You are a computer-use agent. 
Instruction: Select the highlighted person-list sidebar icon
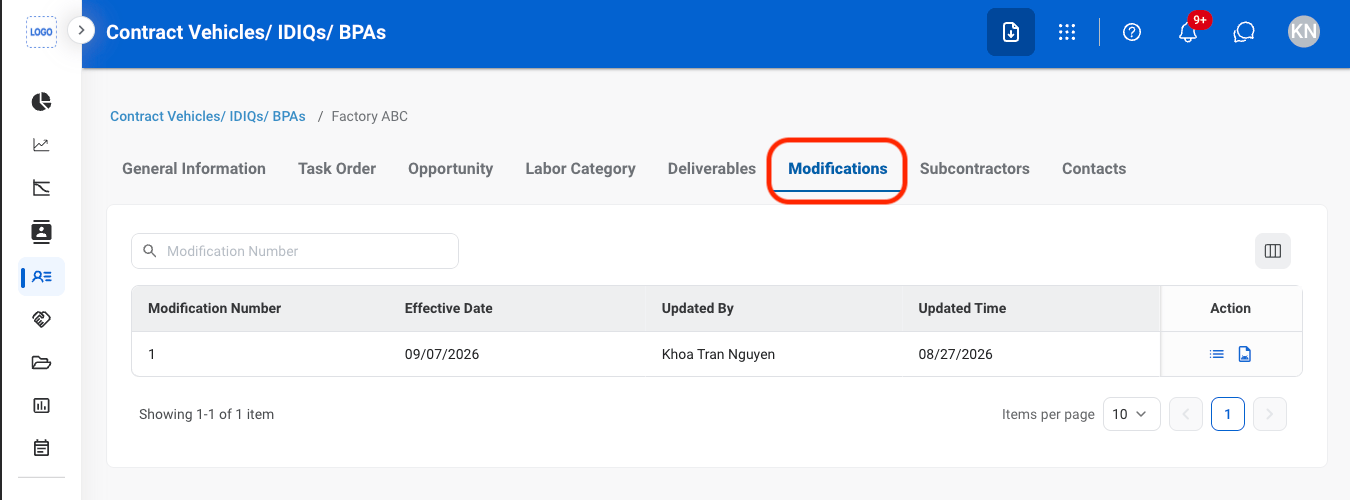coord(42,276)
